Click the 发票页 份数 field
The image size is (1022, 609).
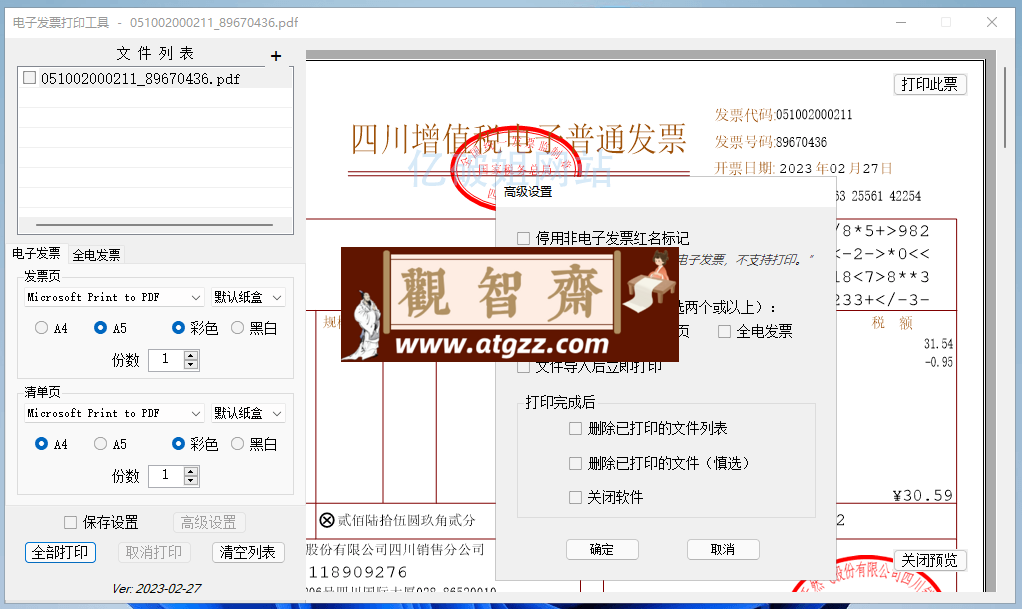point(167,360)
